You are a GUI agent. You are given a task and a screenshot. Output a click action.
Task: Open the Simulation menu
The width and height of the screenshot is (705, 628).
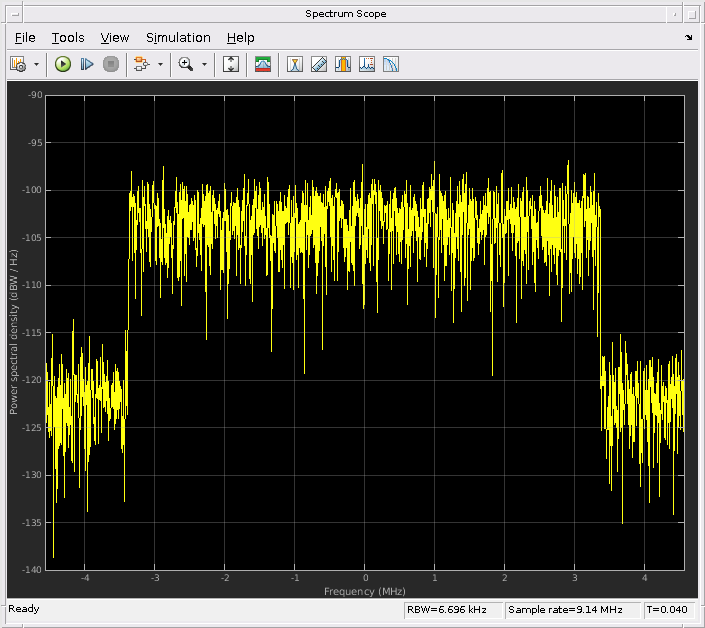click(178, 37)
